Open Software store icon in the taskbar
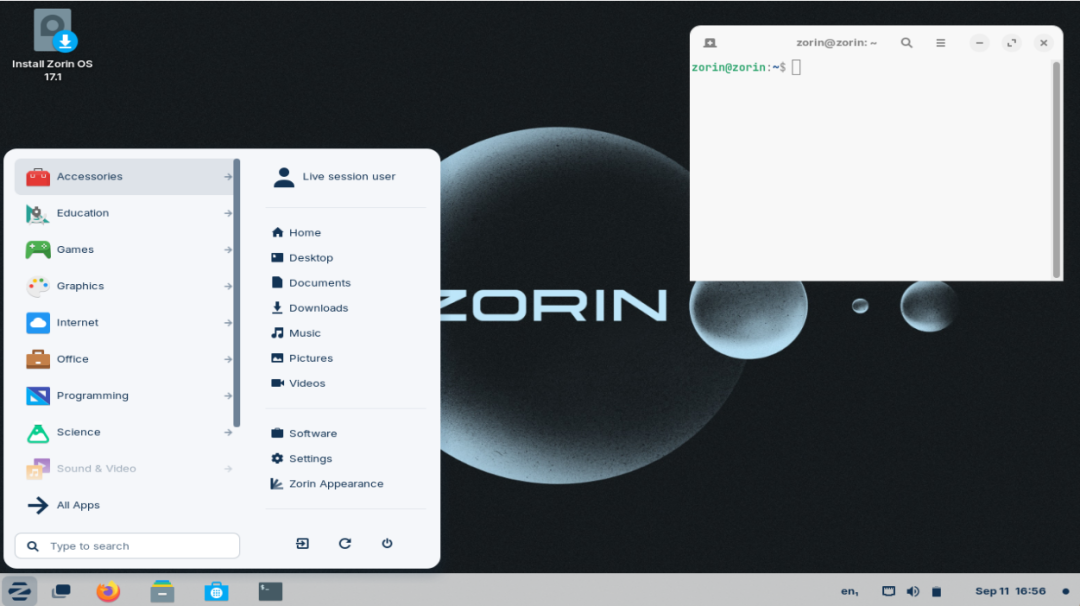 [x=216, y=591]
